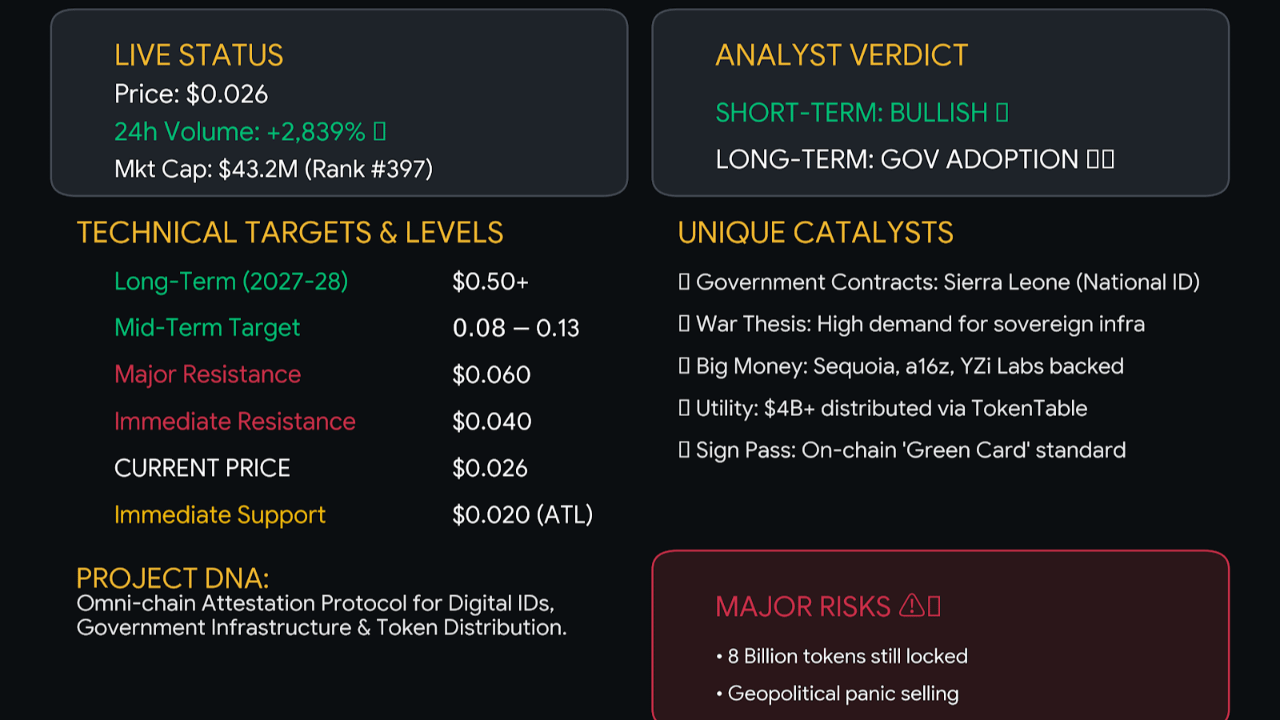This screenshot has width=1280, height=720.
Task: Click the icon before Big Money line
Action: 684,367
